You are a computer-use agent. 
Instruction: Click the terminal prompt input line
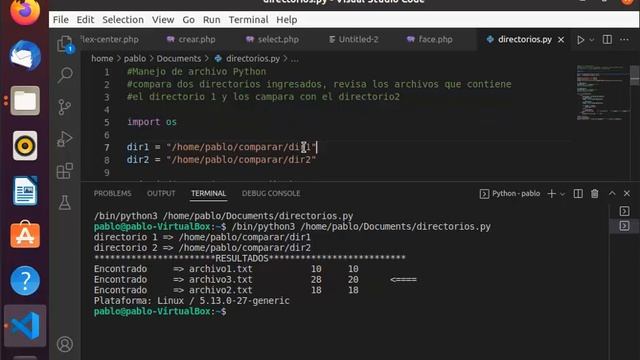click(160, 311)
